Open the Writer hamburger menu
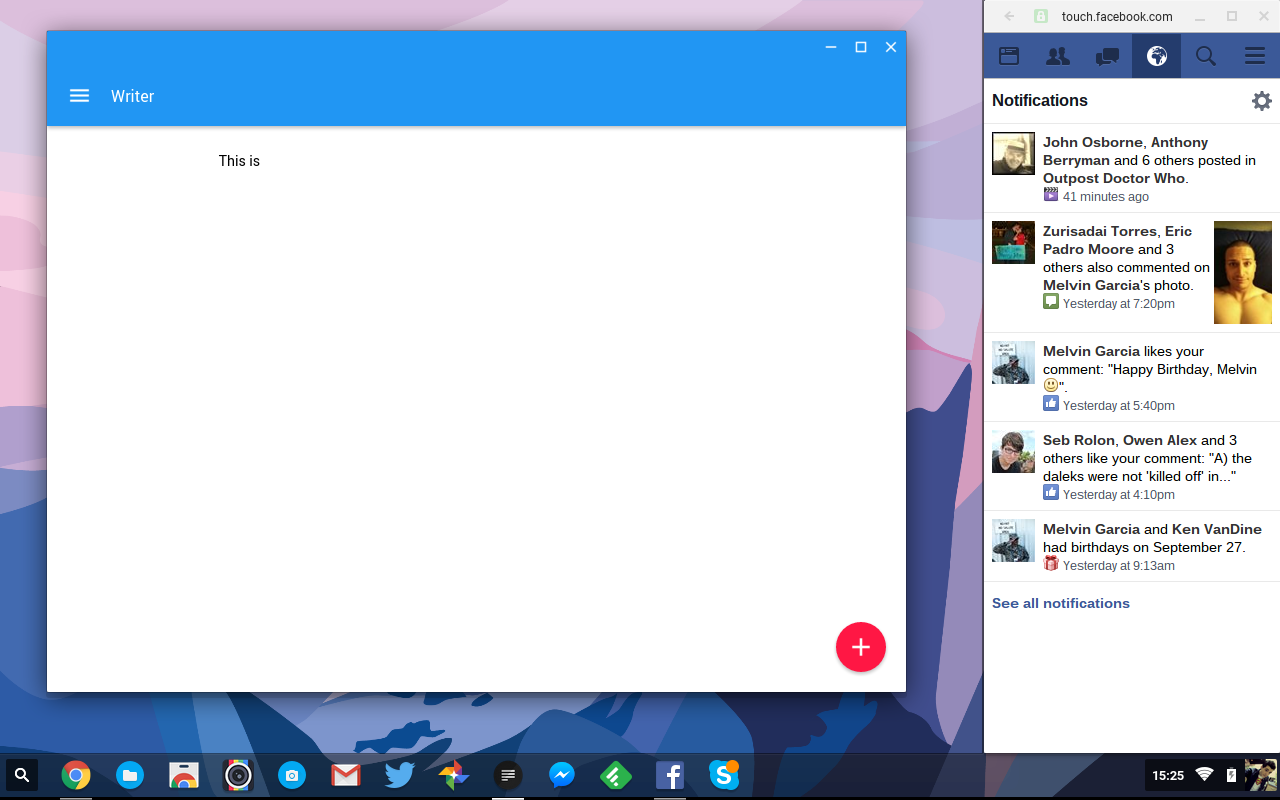 coord(79,96)
